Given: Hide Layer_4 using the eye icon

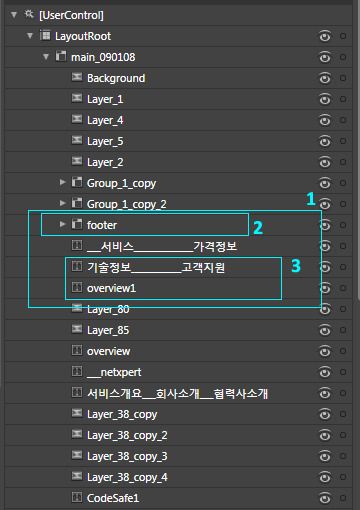Looking at the screenshot, I should (x=325, y=120).
